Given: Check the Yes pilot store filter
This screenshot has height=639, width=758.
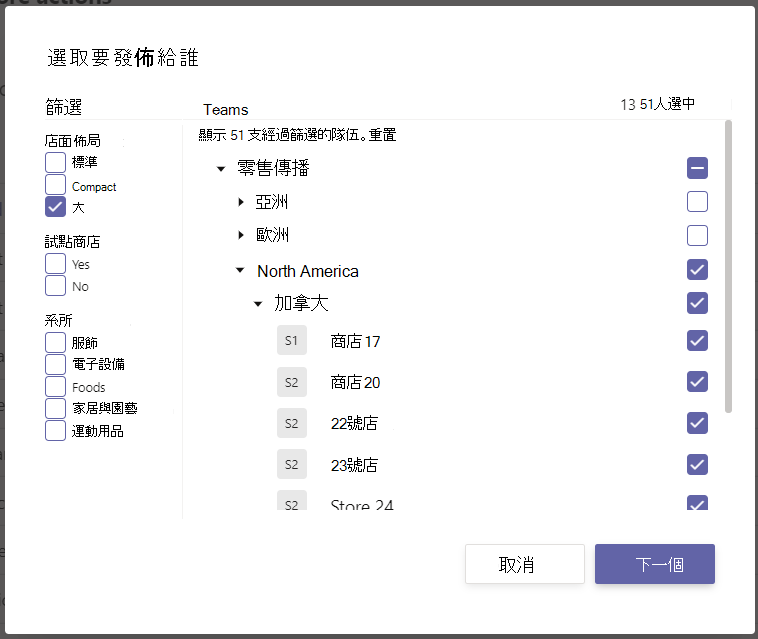Looking at the screenshot, I should click(x=55, y=264).
